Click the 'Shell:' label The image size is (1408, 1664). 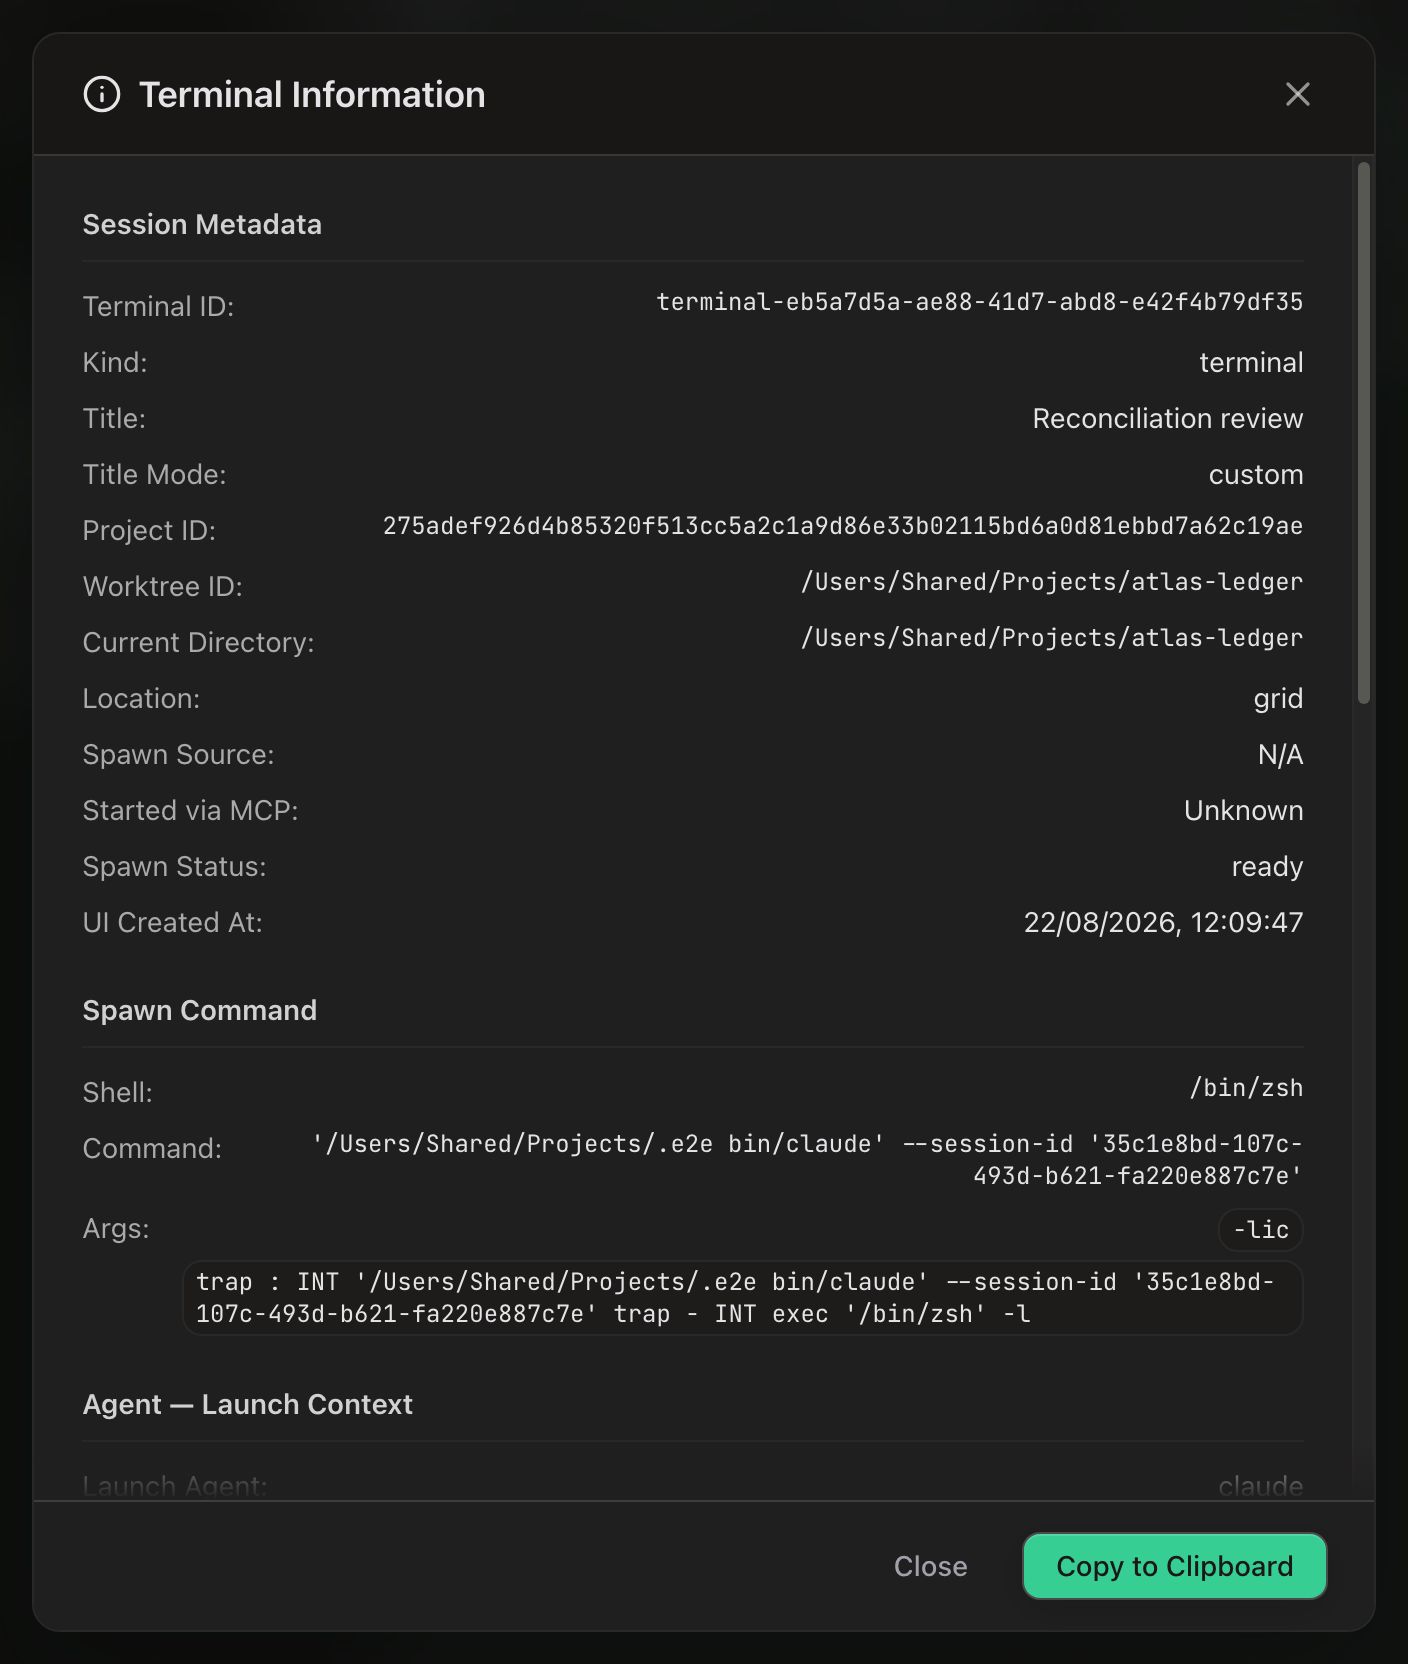tap(118, 1092)
